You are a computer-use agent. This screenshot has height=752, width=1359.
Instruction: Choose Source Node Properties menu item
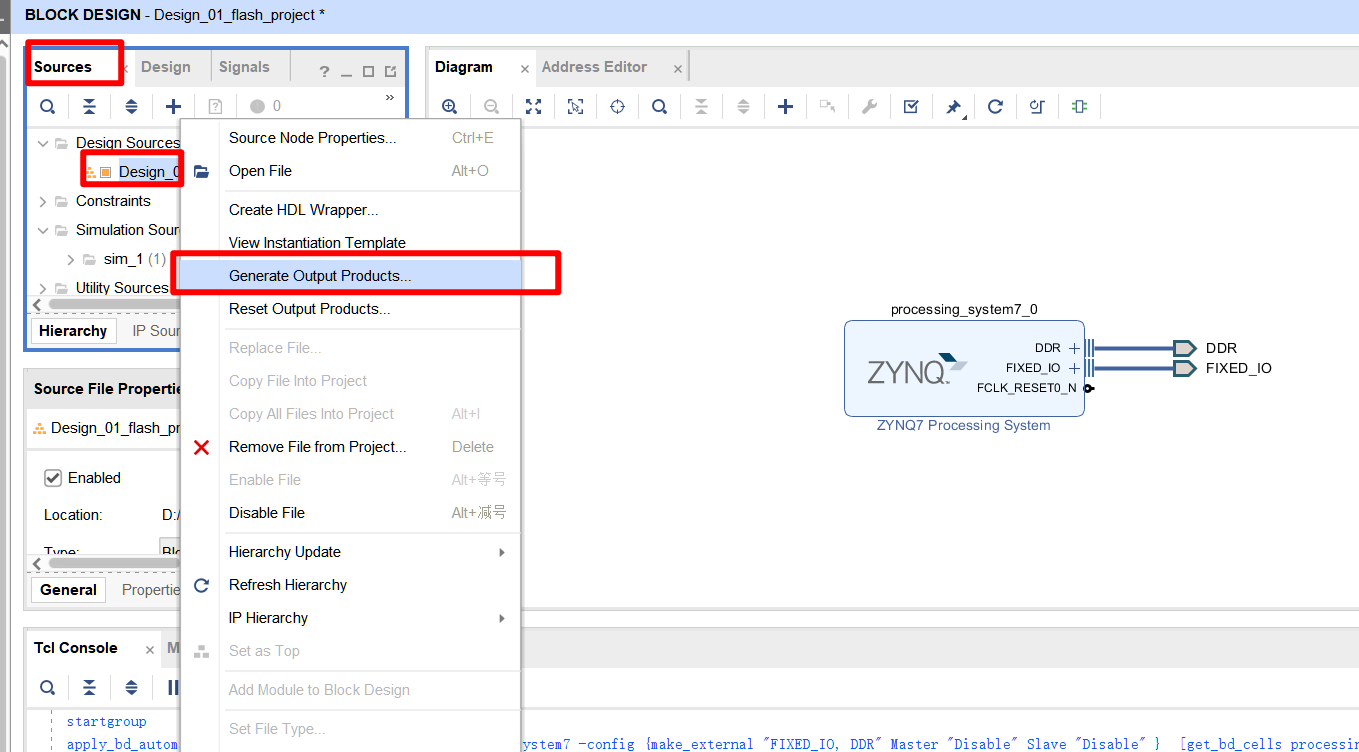(350, 138)
